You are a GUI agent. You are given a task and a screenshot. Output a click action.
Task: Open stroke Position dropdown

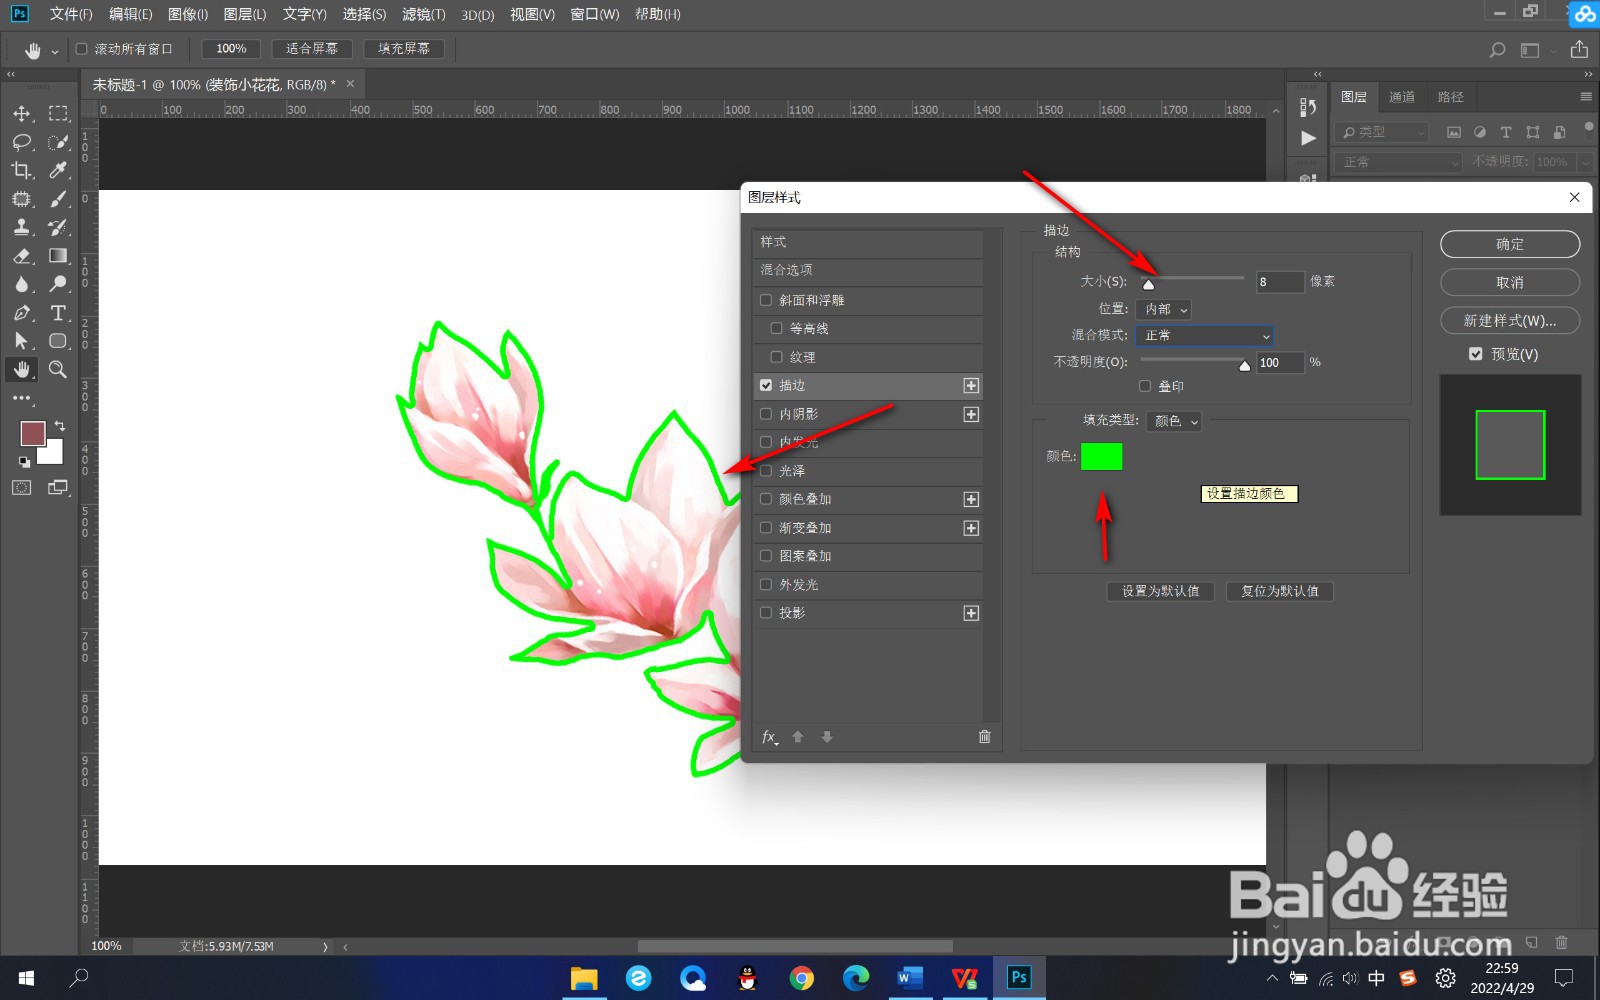[1164, 309]
